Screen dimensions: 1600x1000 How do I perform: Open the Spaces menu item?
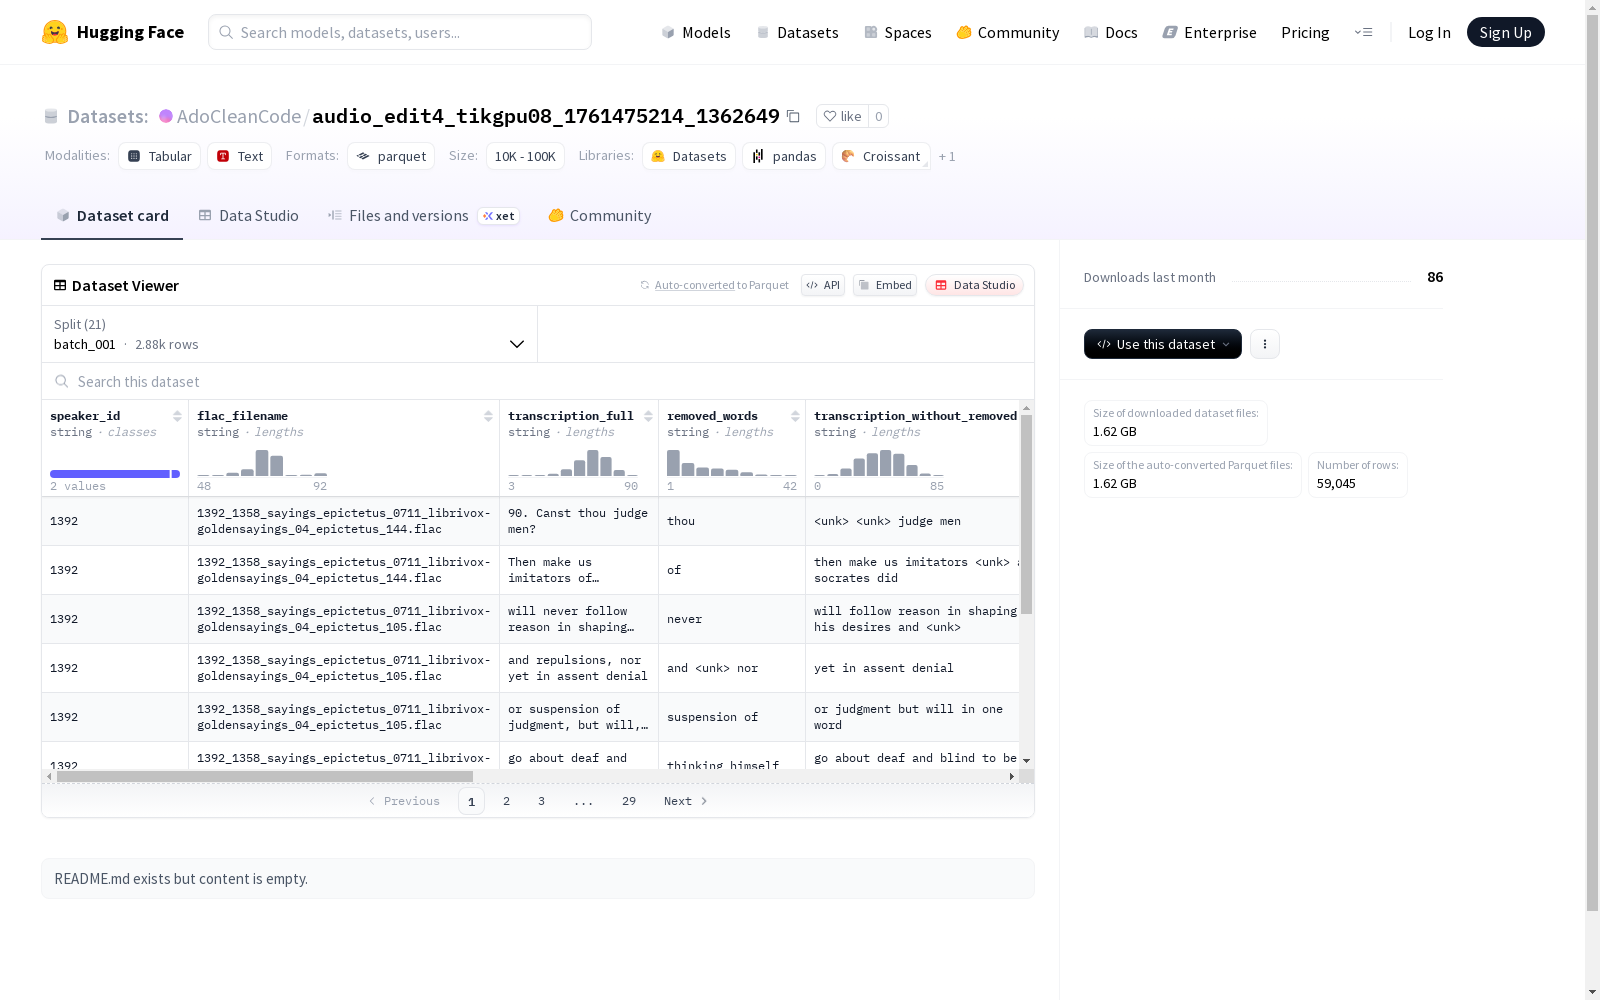pyautogui.click(x=898, y=32)
